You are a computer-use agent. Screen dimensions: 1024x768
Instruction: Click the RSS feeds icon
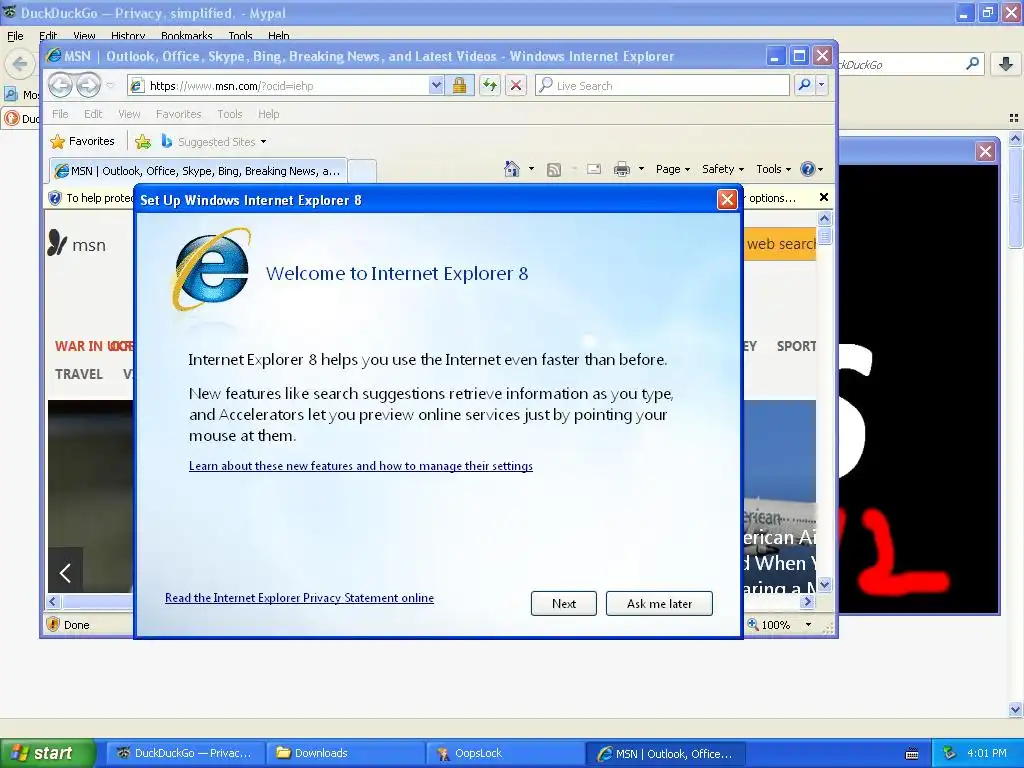pyautogui.click(x=554, y=170)
